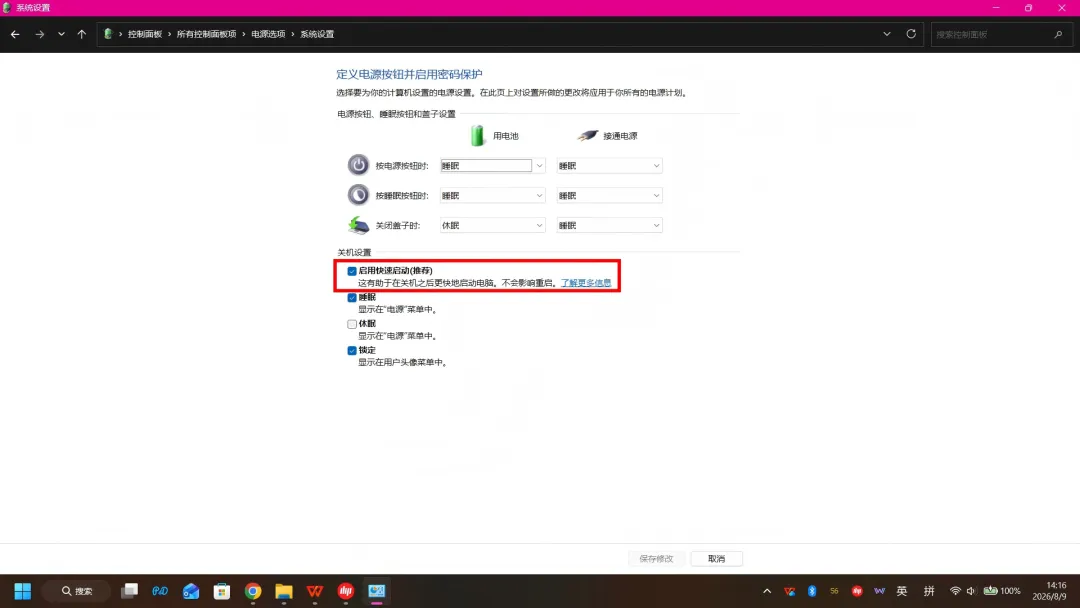Navigate to 控制面板 in breadcrumb
This screenshot has width=1080, height=608.
point(145,34)
